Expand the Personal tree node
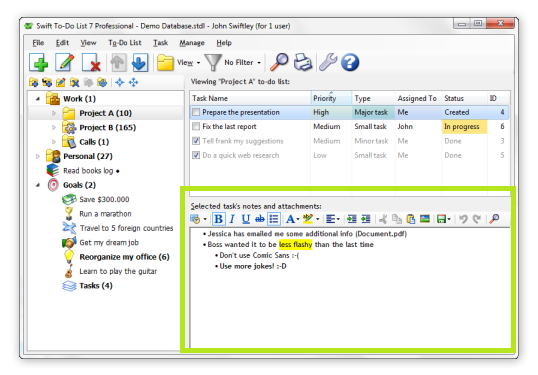 [x=38, y=156]
